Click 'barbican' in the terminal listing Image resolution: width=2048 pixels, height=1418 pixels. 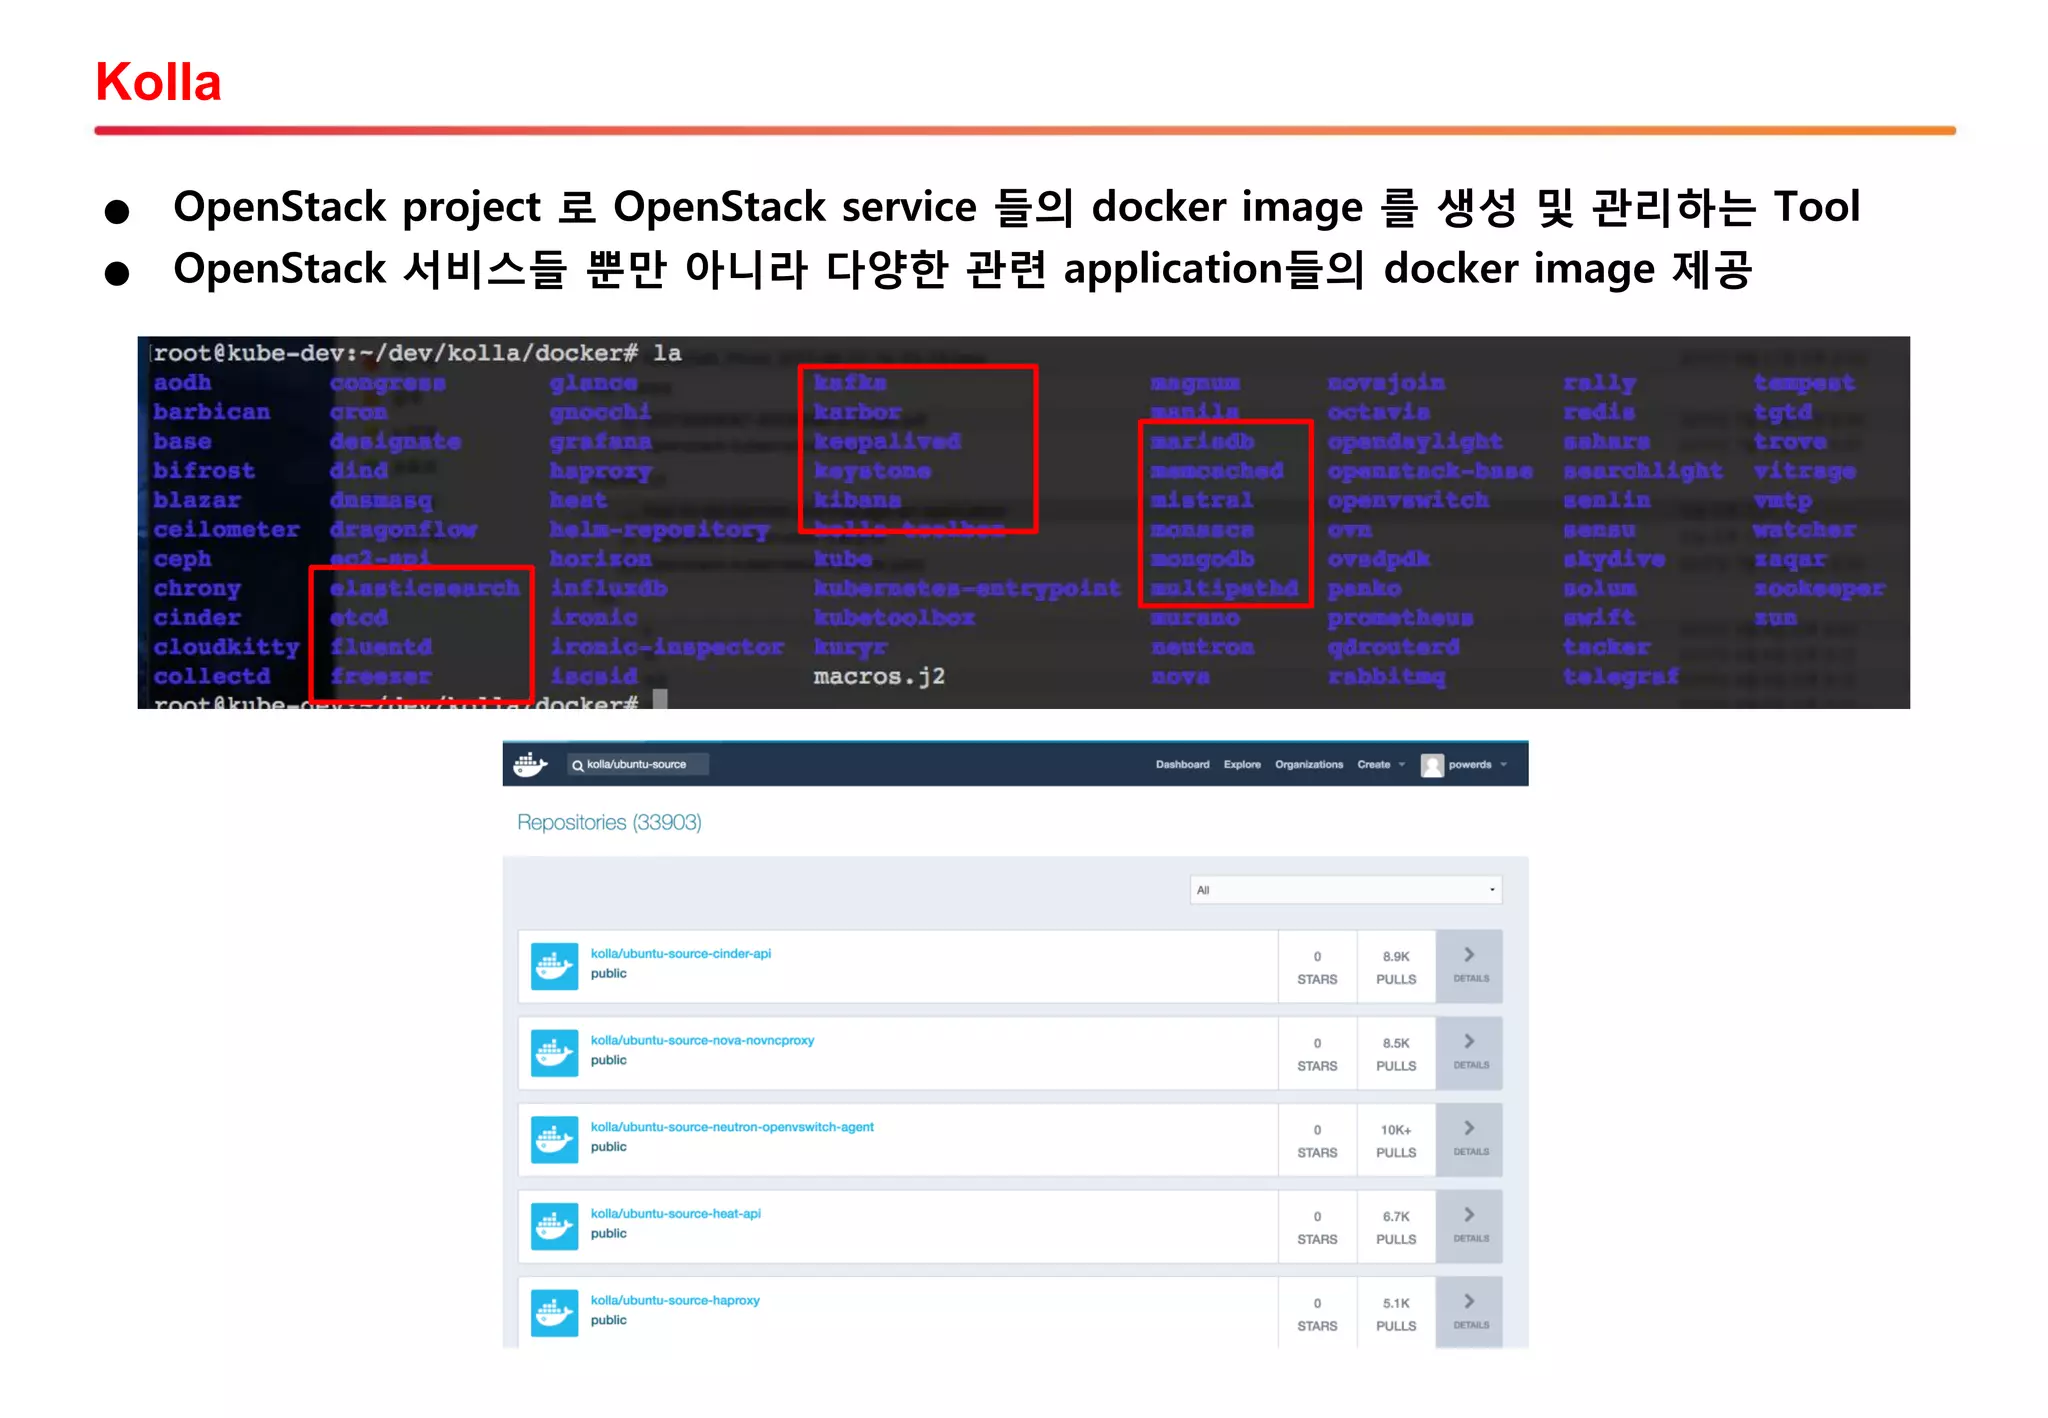[x=211, y=412]
